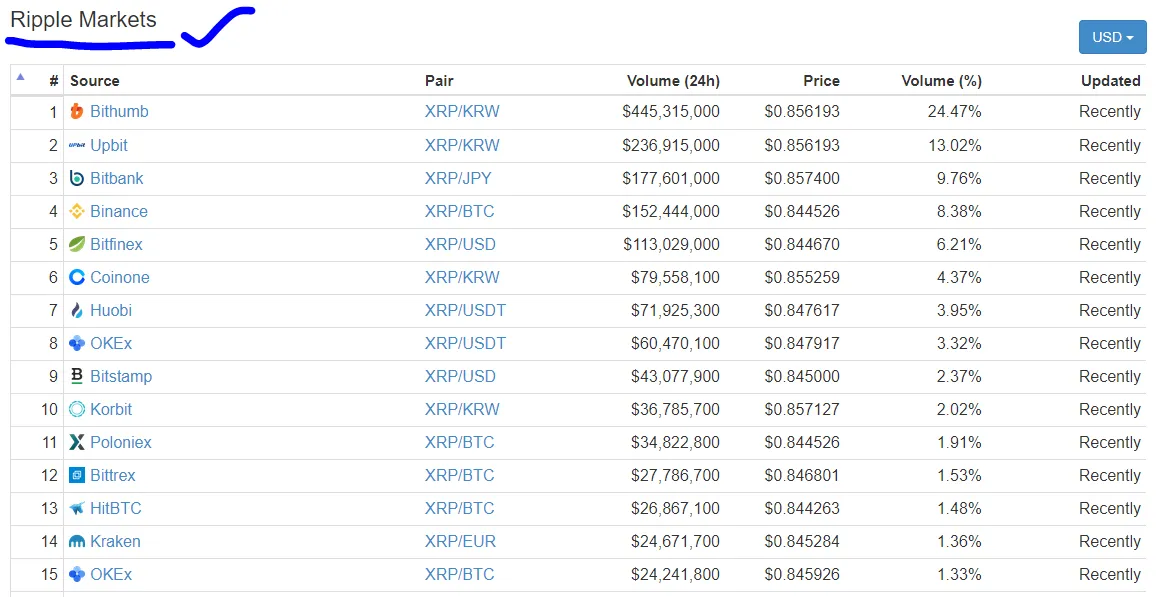Open the XRP/EUR pair link
Viewport: 1159px width, 597px height.
[460, 542]
